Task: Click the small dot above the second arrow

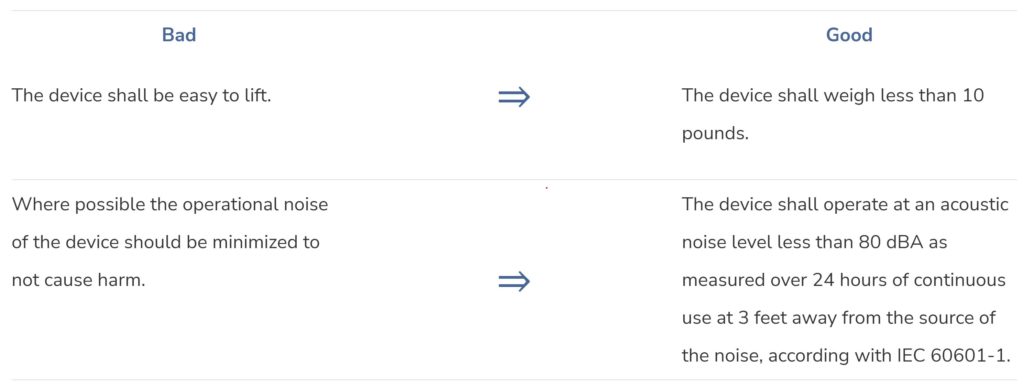Action: pyautogui.click(x=546, y=188)
